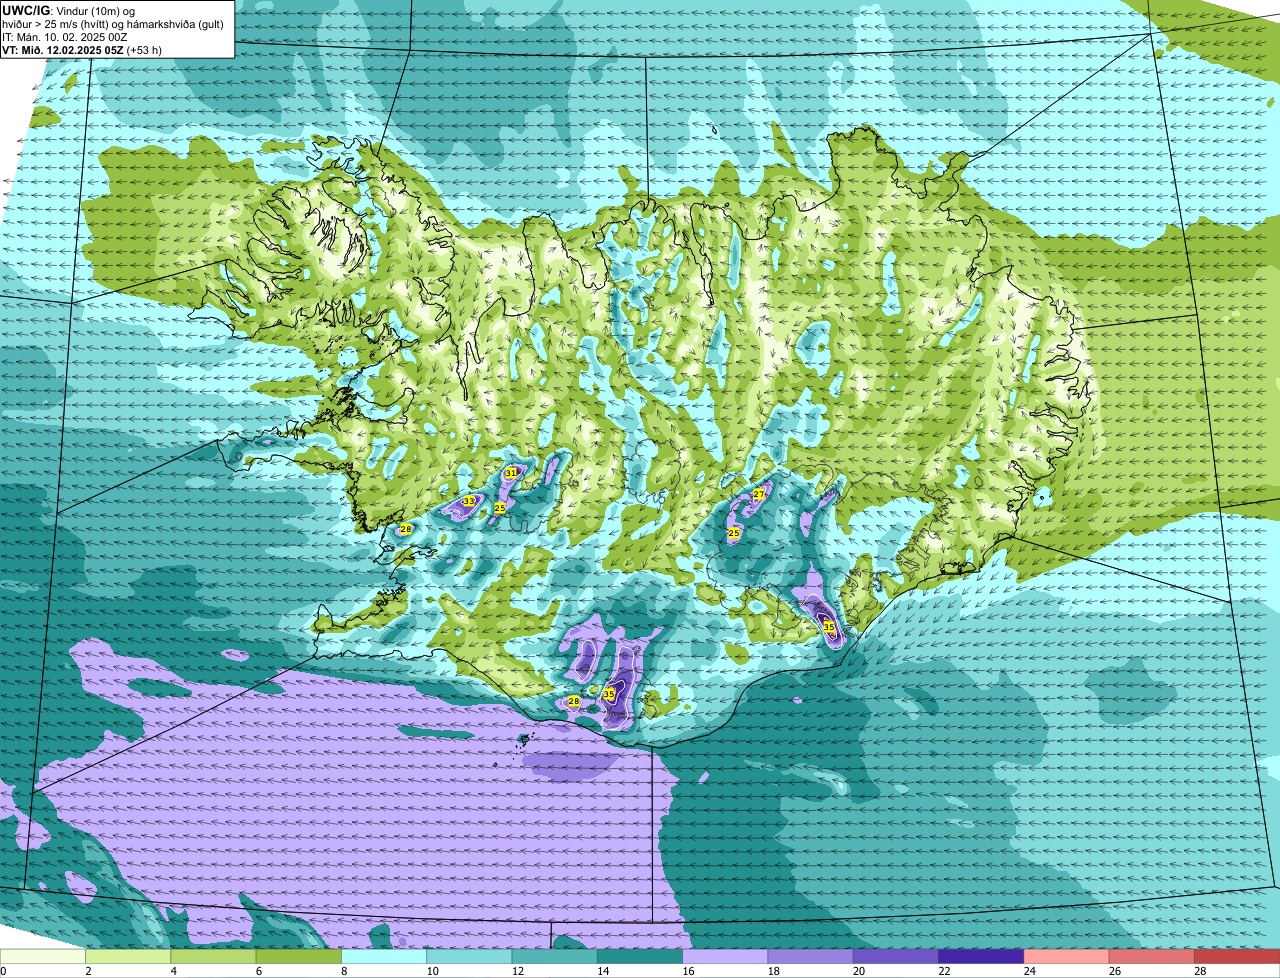Click the red legend swatch above 28 m/s
The width and height of the screenshot is (1280, 978).
pyautogui.click(x=1237, y=957)
